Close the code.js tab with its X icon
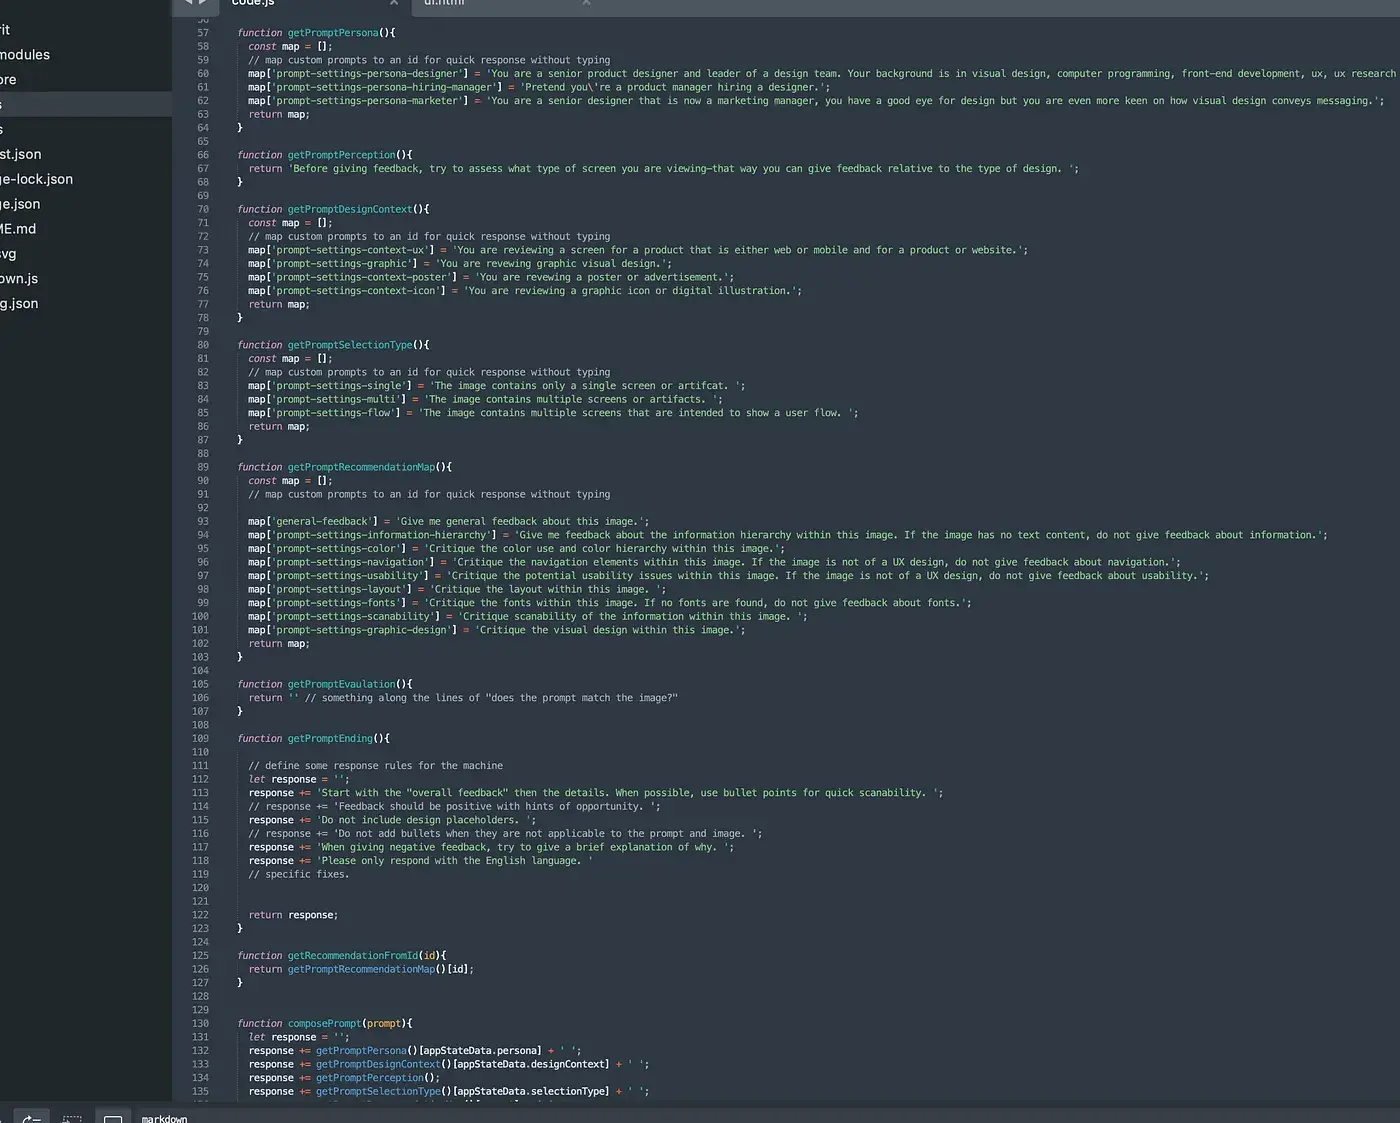Viewport: 1400px width, 1123px height. 394,4
